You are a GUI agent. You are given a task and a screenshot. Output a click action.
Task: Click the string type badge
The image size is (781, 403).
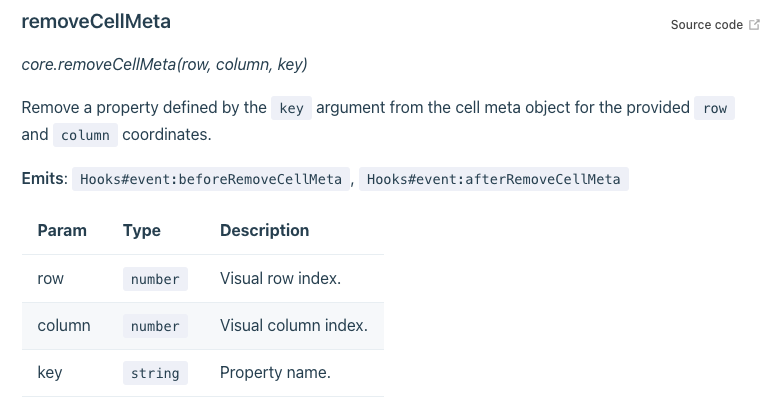pyautogui.click(x=155, y=373)
